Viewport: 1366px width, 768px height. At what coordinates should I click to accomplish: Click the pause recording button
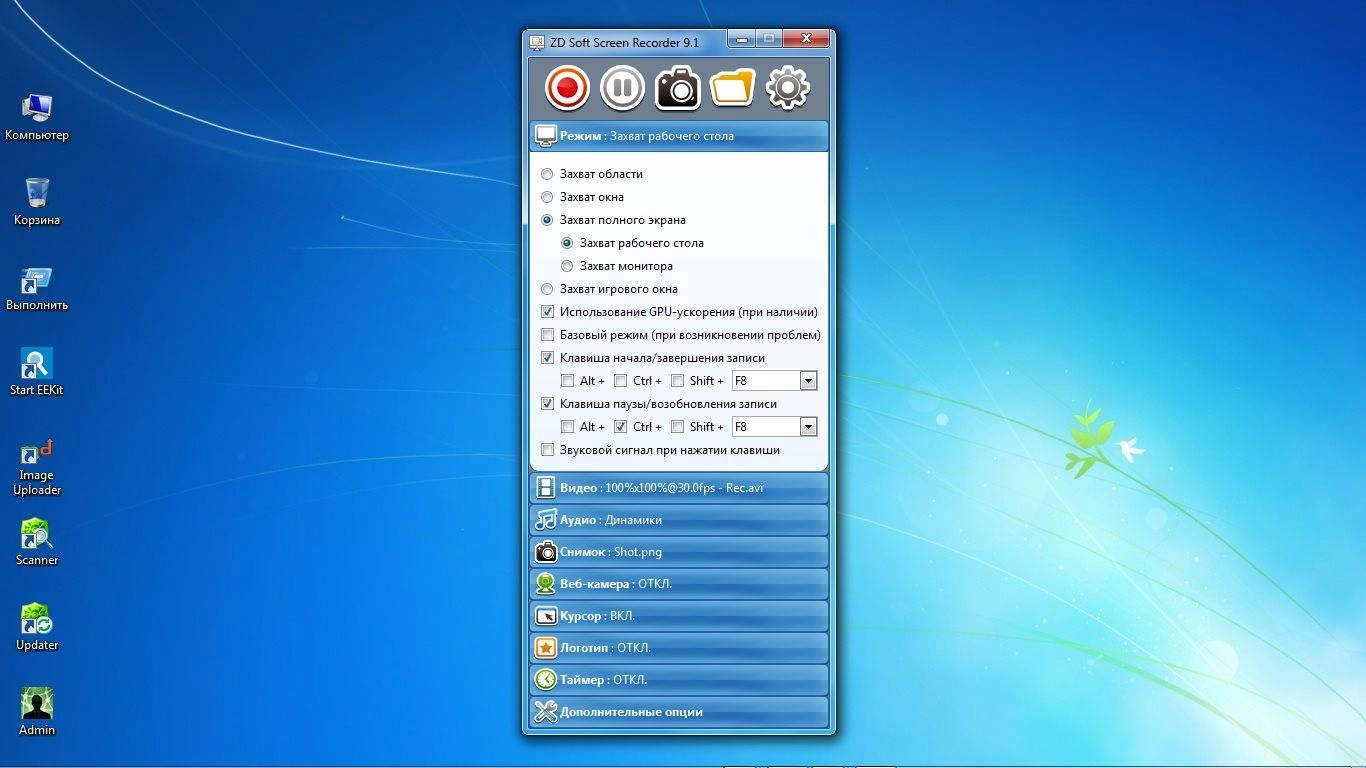(x=622, y=88)
